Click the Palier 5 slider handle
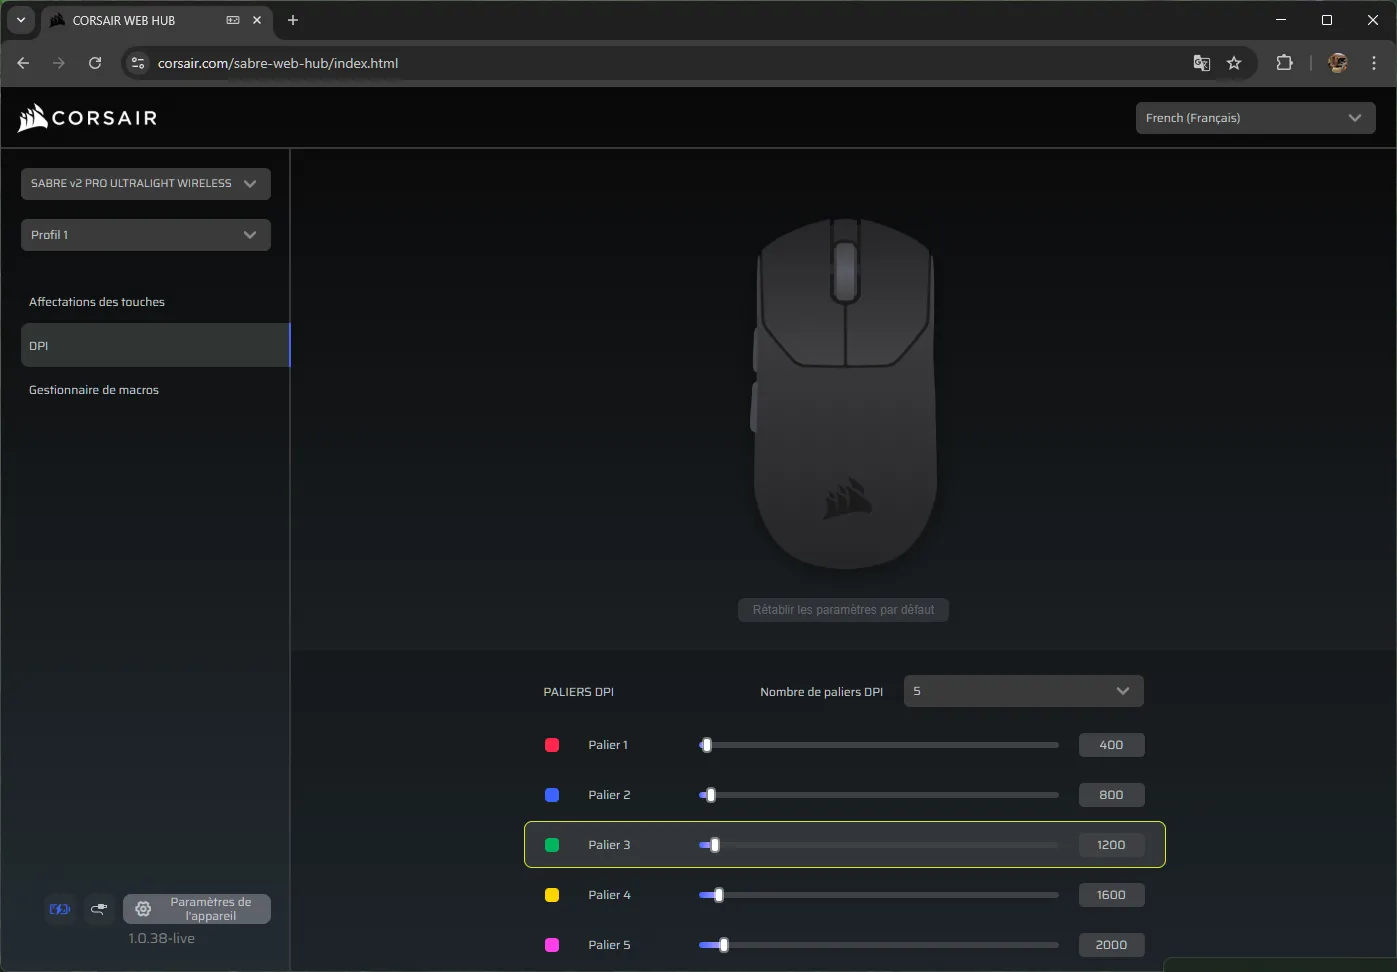 click(x=723, y=945)
